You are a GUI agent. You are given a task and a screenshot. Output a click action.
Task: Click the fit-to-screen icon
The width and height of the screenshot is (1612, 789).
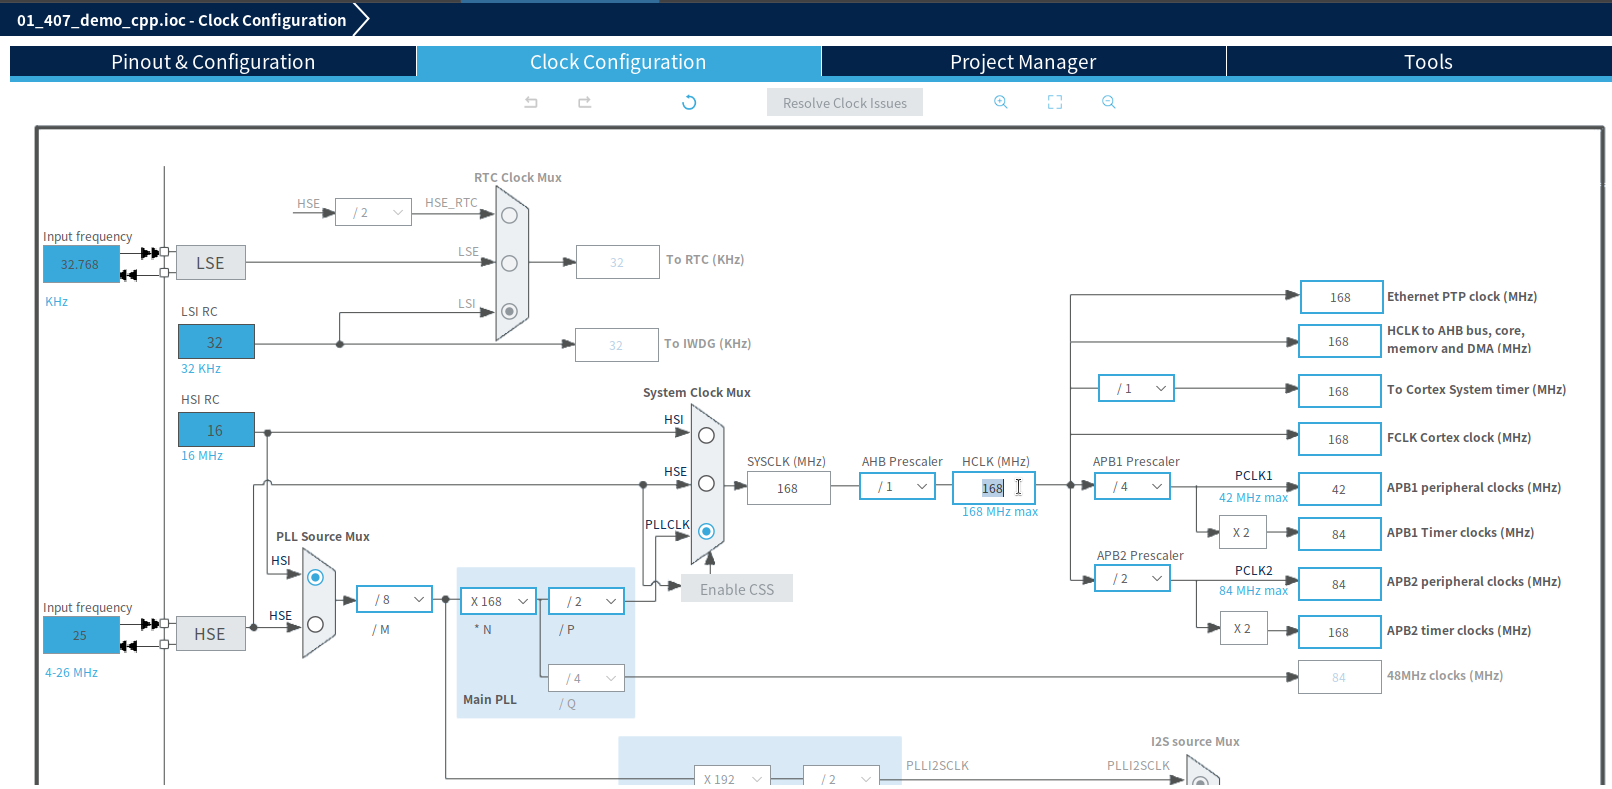(1055, 102)
